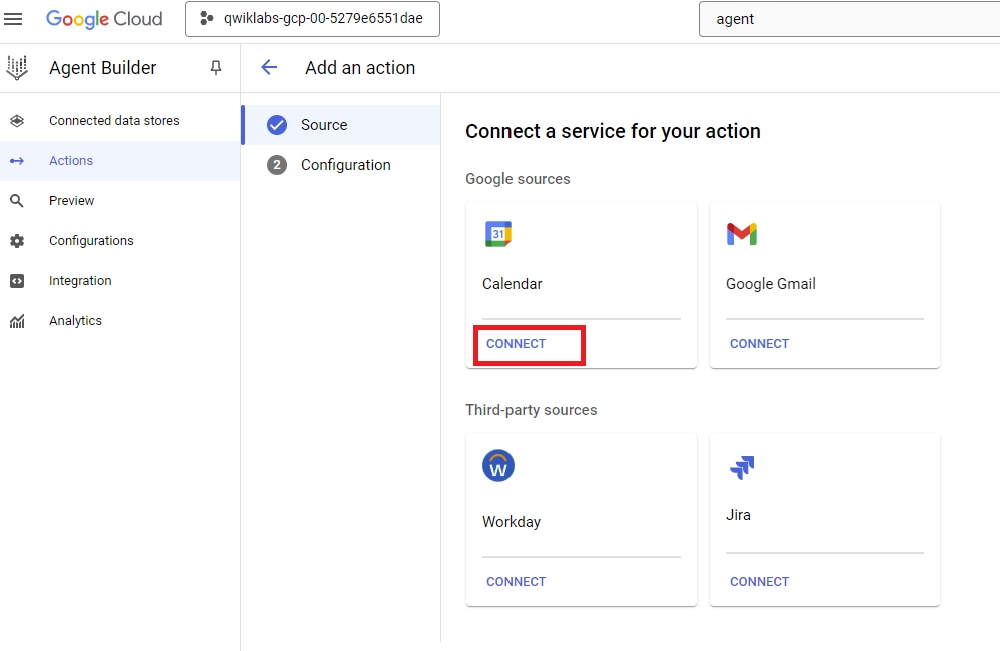
Task: Click the Jira icon
Action: pyautogui.click(x=742, y=465)
